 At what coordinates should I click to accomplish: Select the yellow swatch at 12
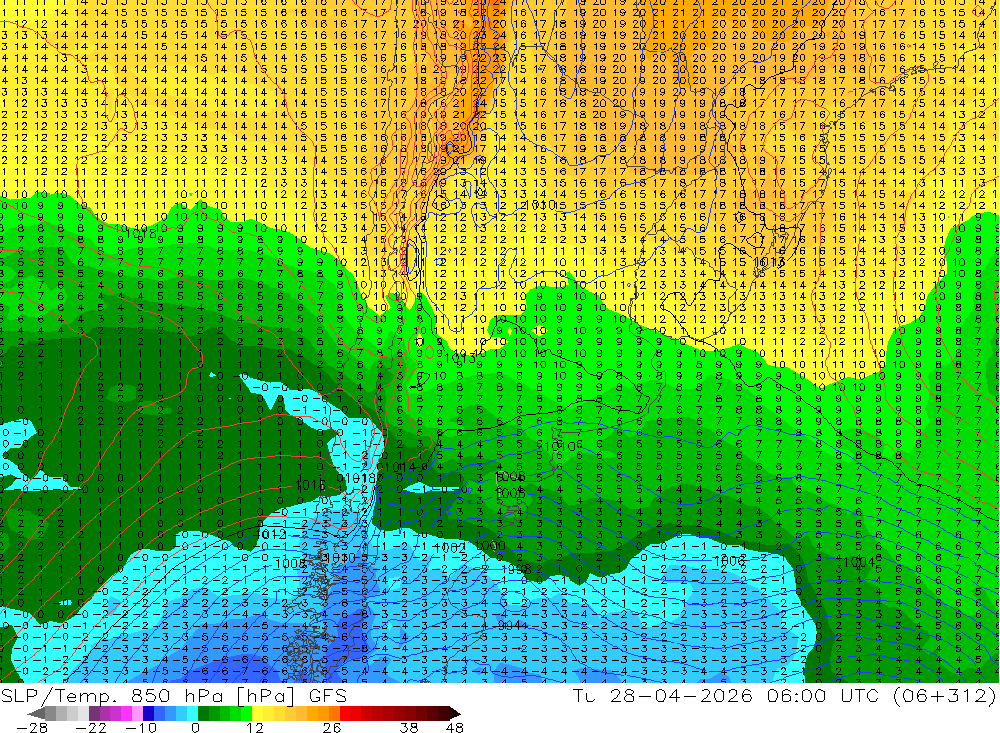tap(258, 713)
